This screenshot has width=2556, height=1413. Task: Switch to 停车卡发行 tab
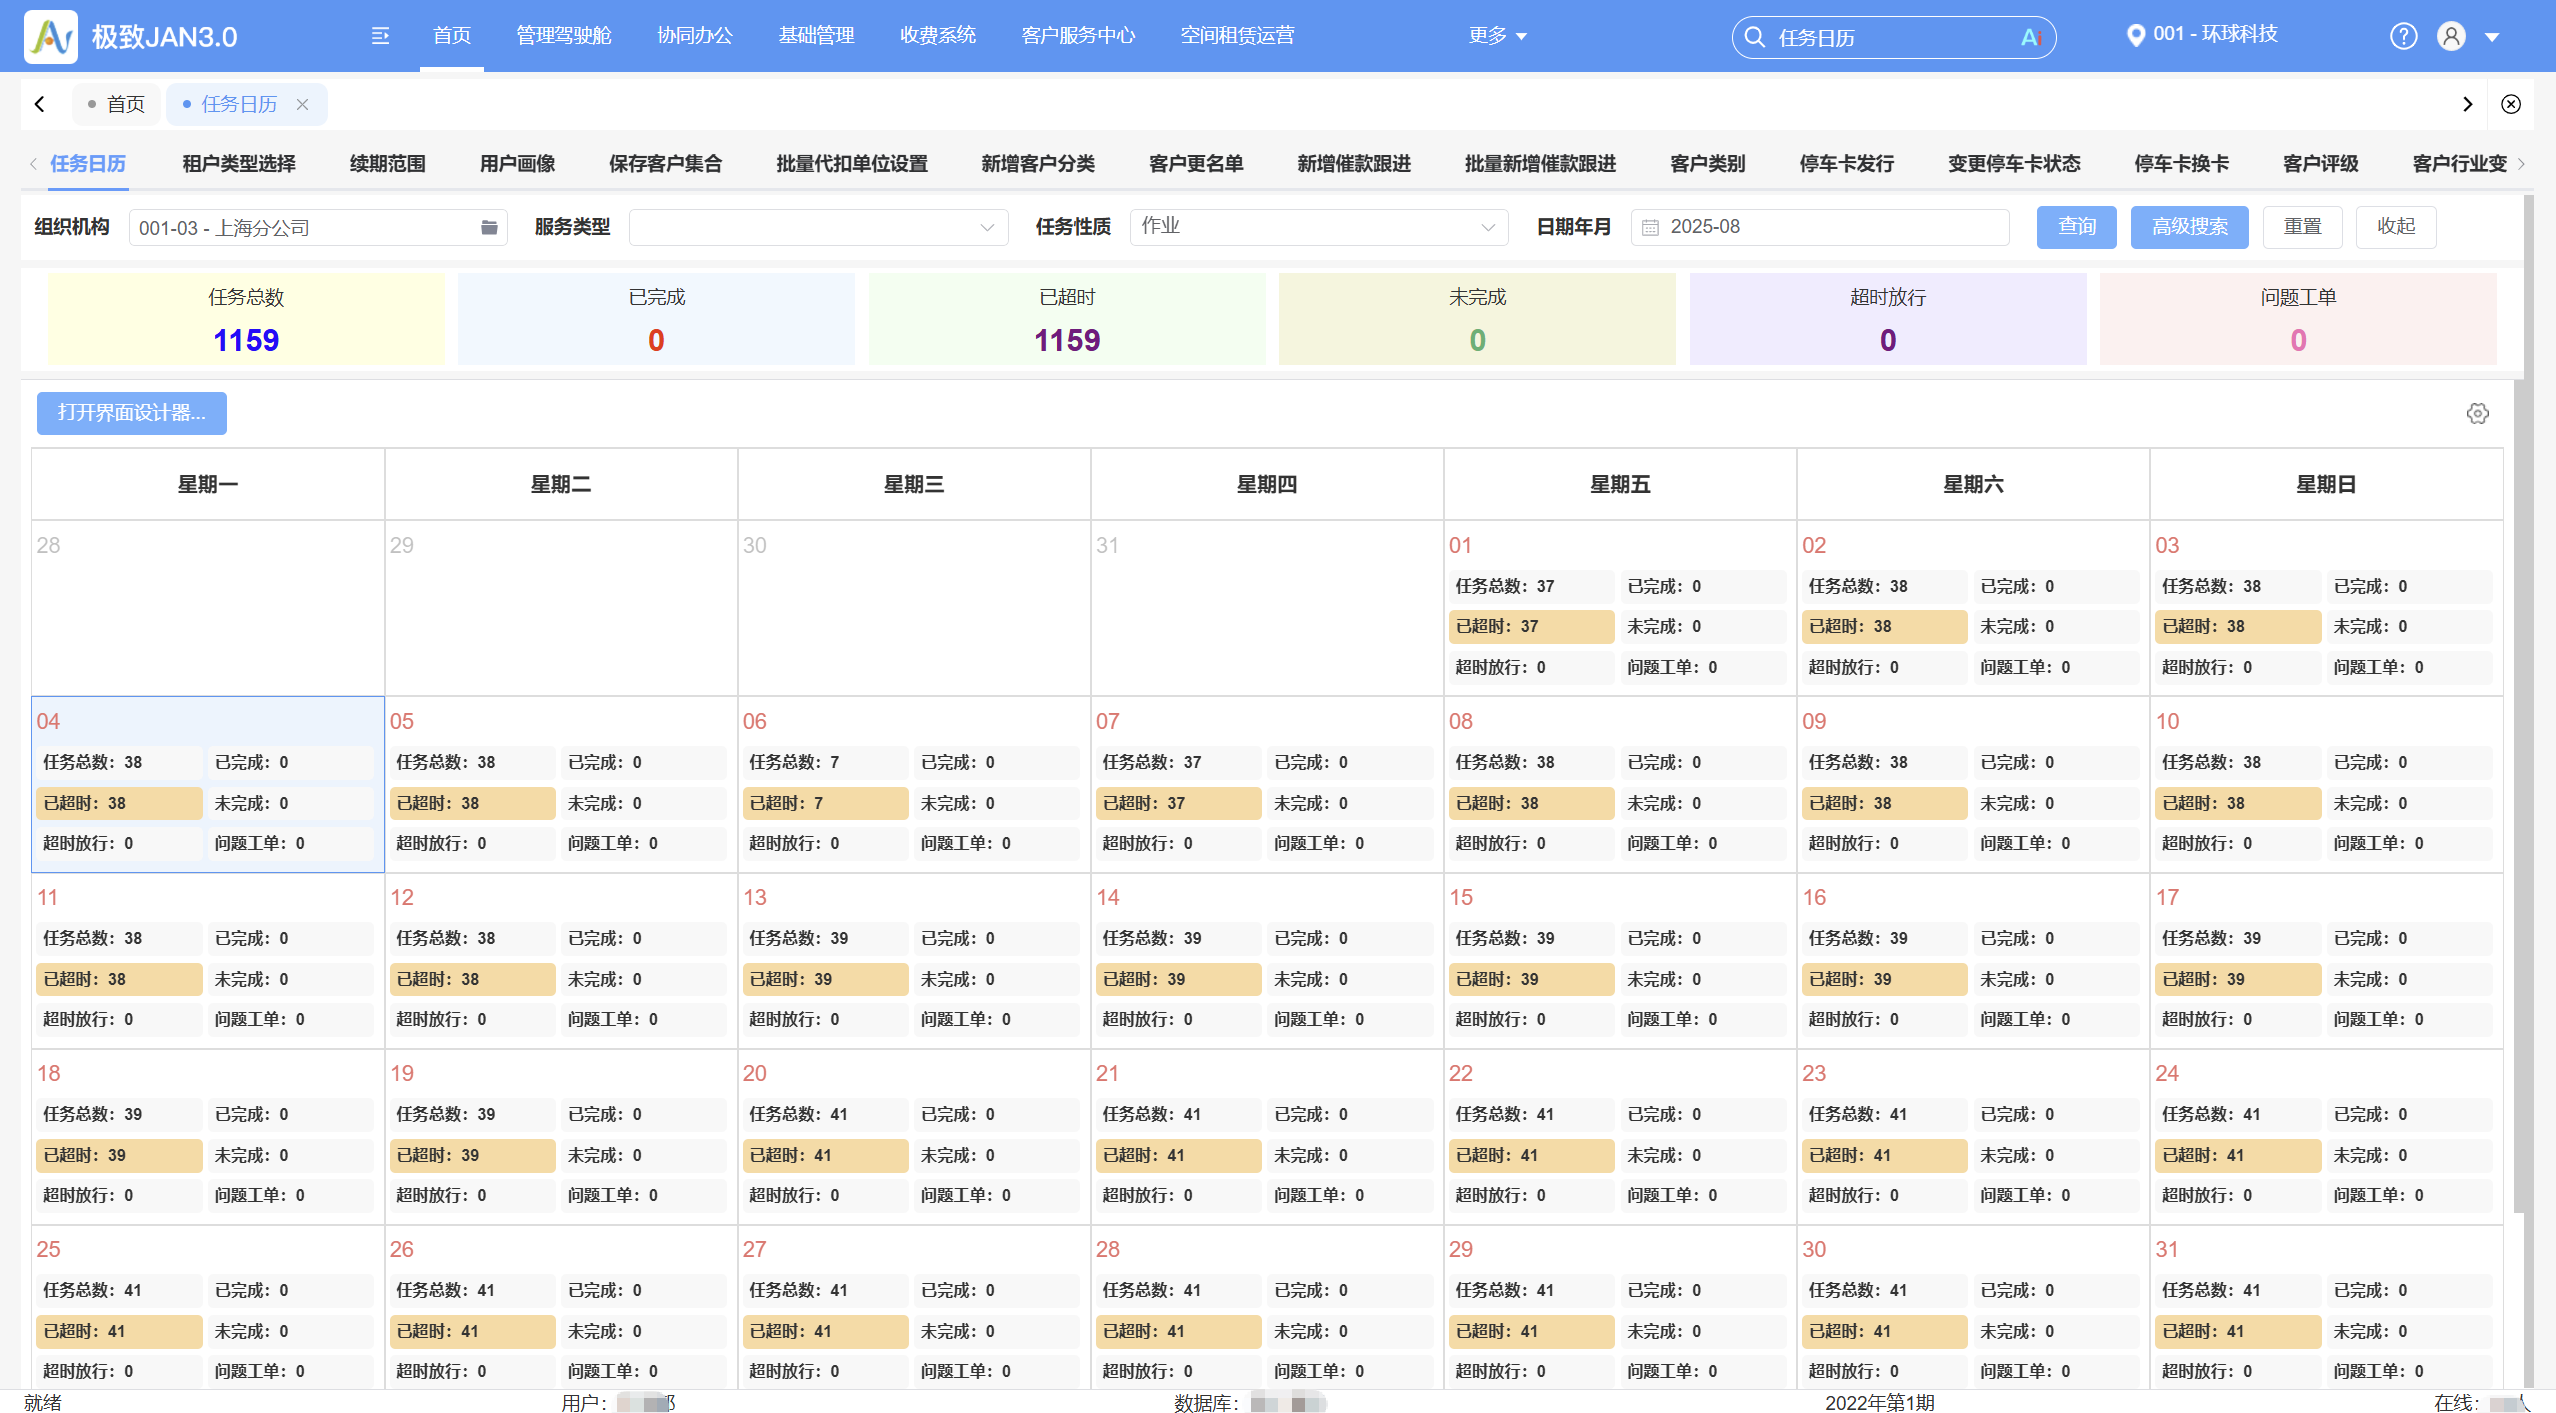[x=1846, y=164]
